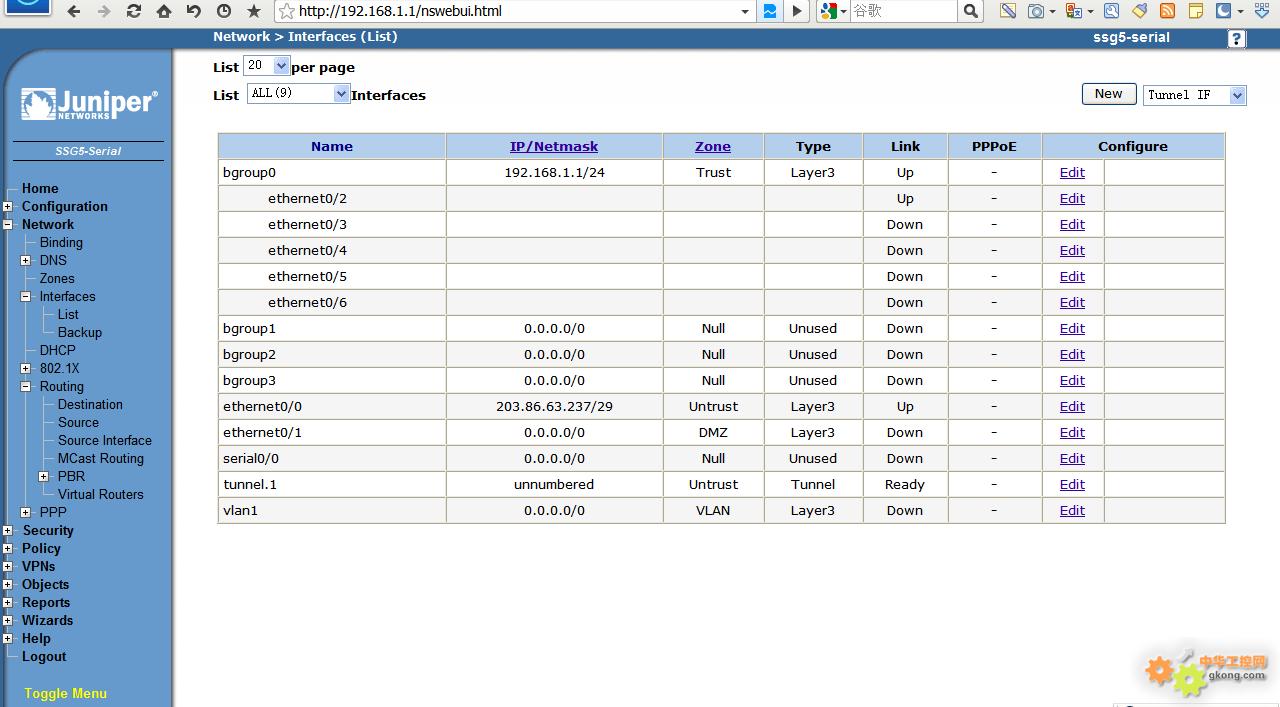Open Destination routing page
This screenshot has height=707, width=1280.
[90, 404]
